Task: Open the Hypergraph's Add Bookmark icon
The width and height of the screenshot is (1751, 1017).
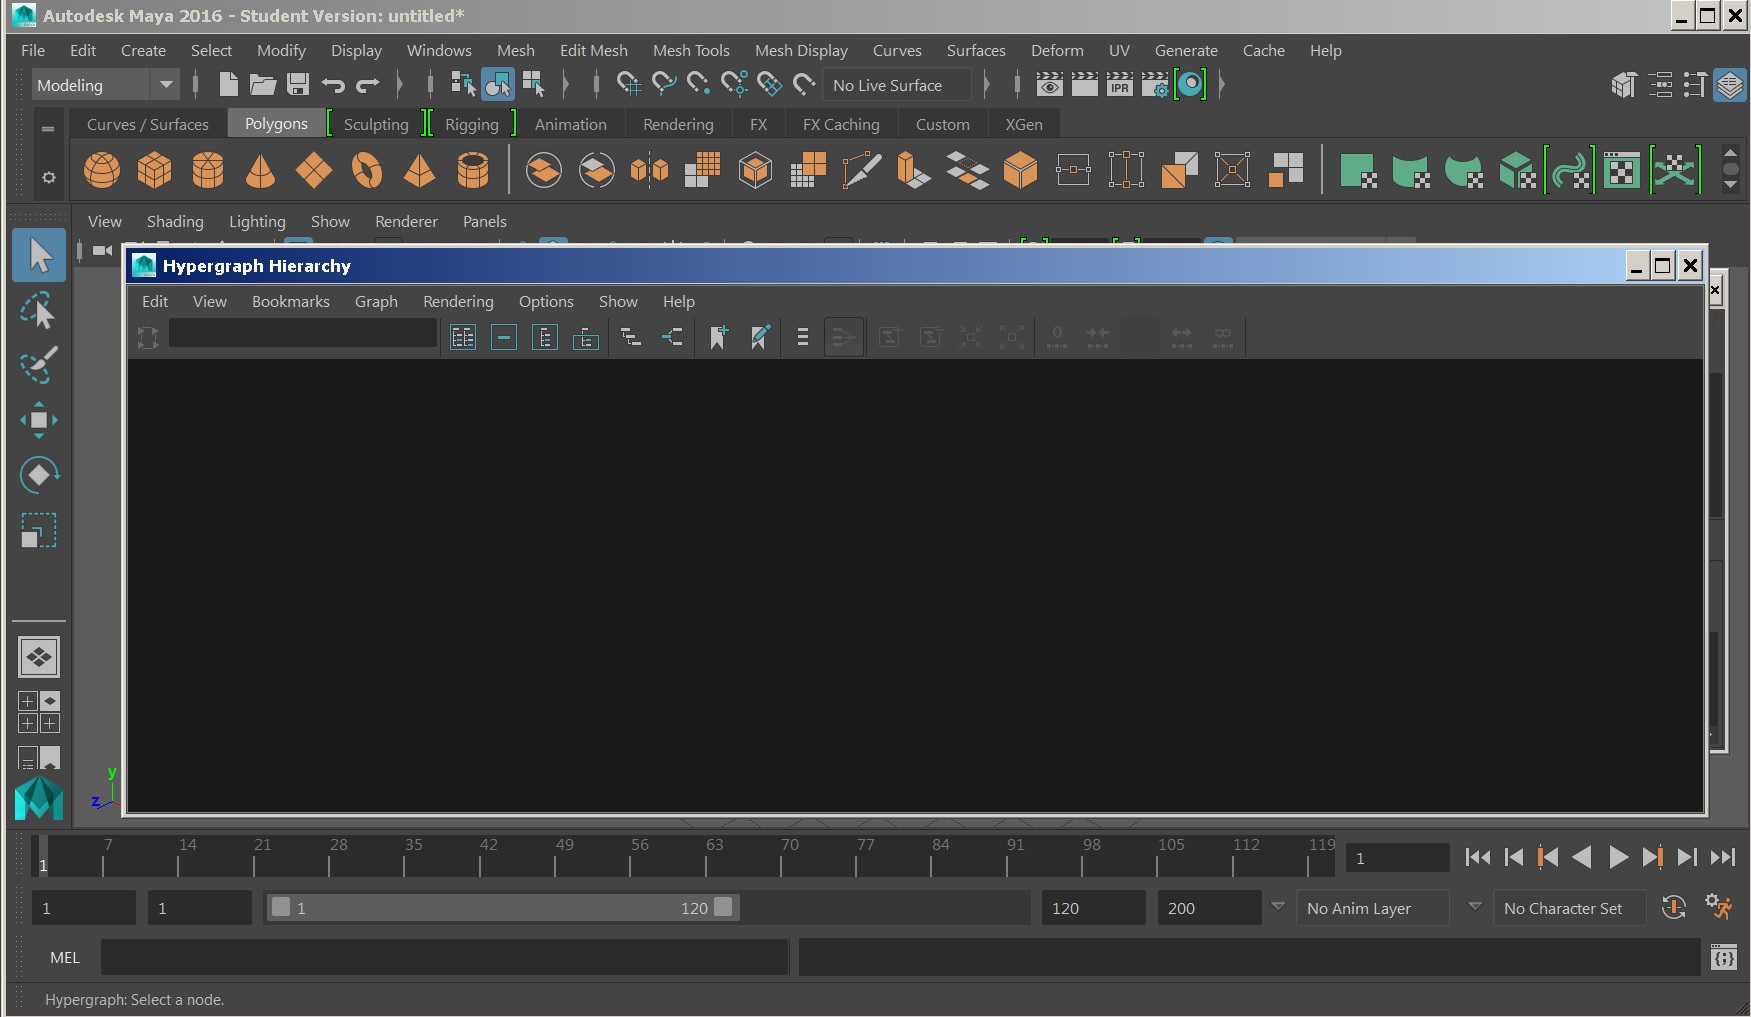Action: point(718,337)
